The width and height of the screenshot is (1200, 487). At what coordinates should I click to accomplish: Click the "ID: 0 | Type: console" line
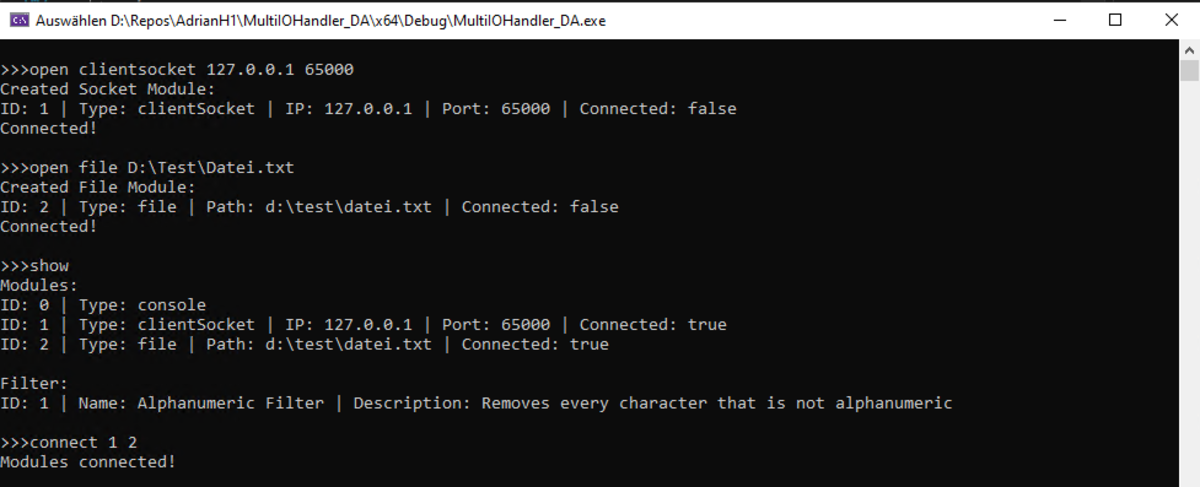[x=103, y=305]
